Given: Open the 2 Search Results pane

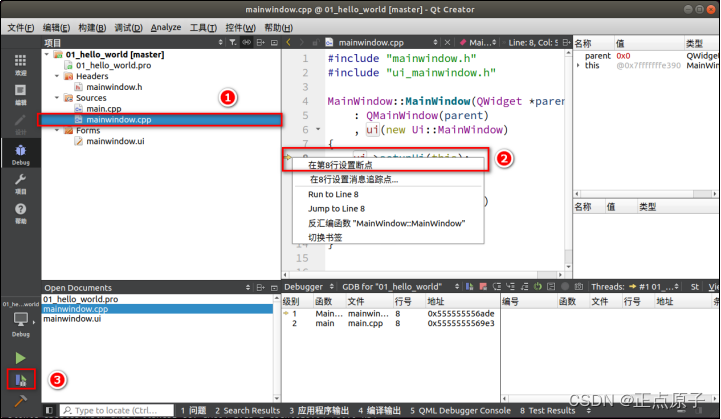Looking at the screenshot, I should tap(247, 410).
